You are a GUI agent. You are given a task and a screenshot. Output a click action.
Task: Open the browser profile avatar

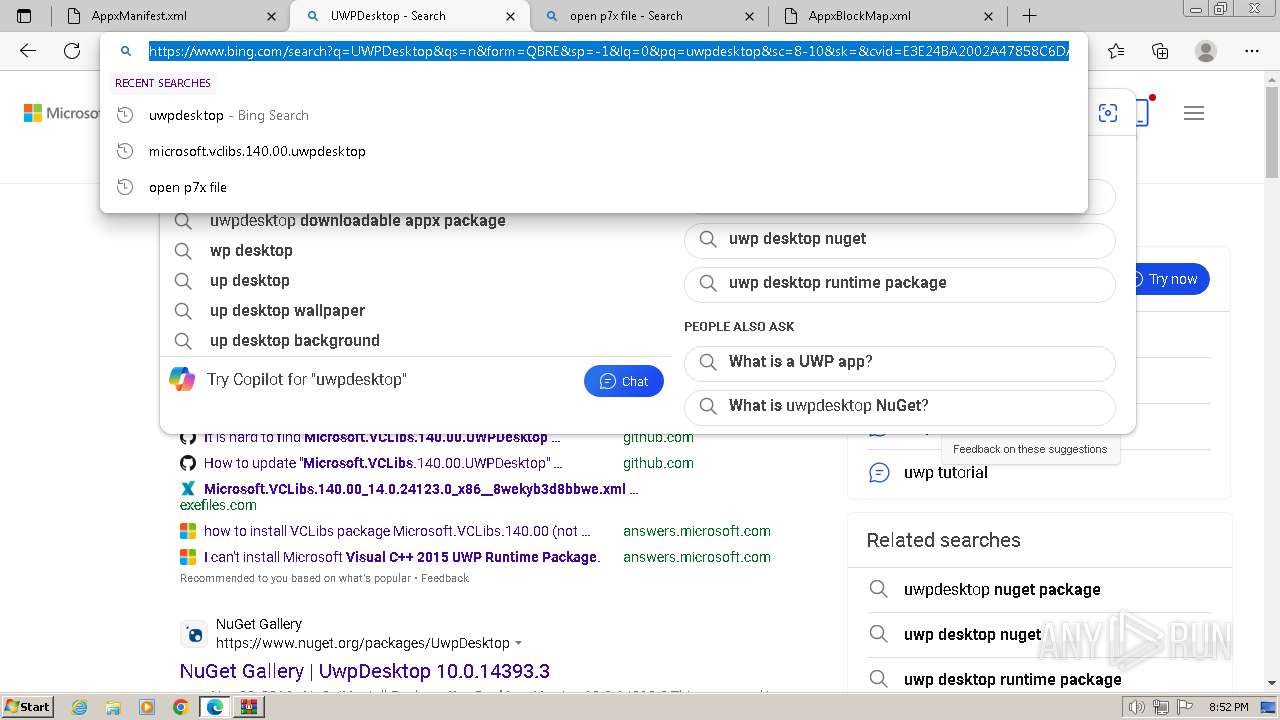(1206, 51)
